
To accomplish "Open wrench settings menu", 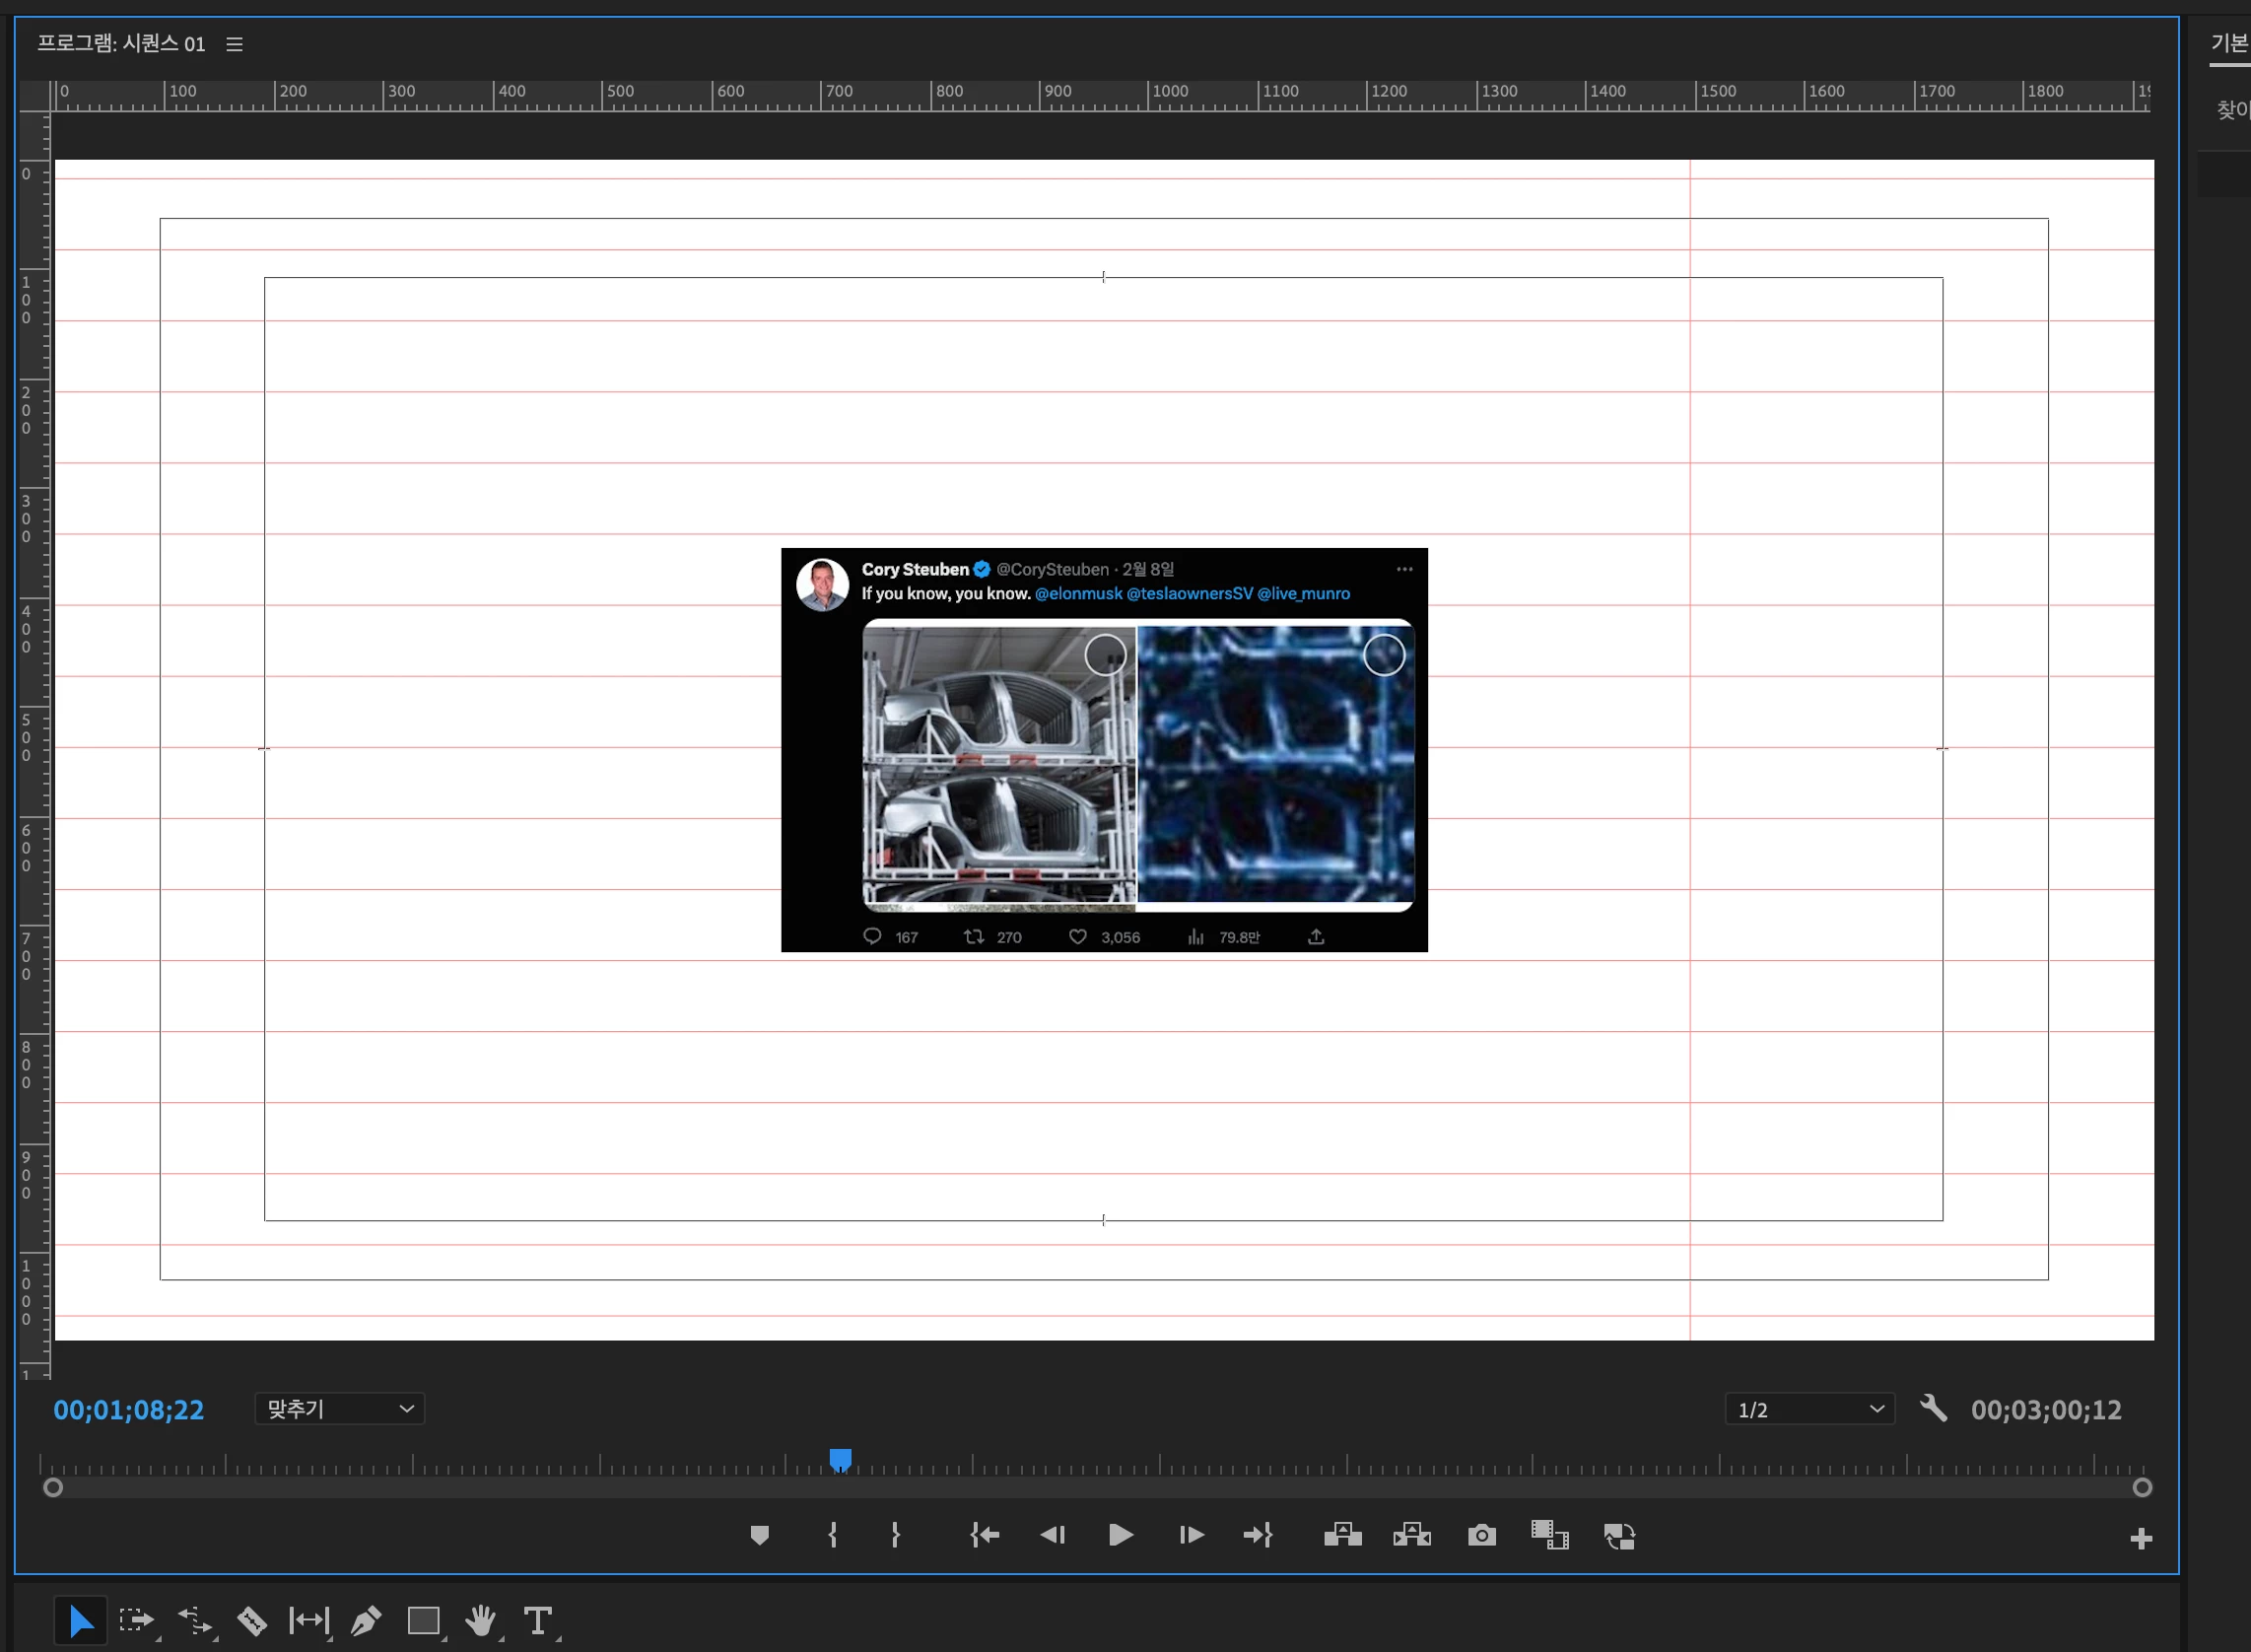I will [1933, 1408].
